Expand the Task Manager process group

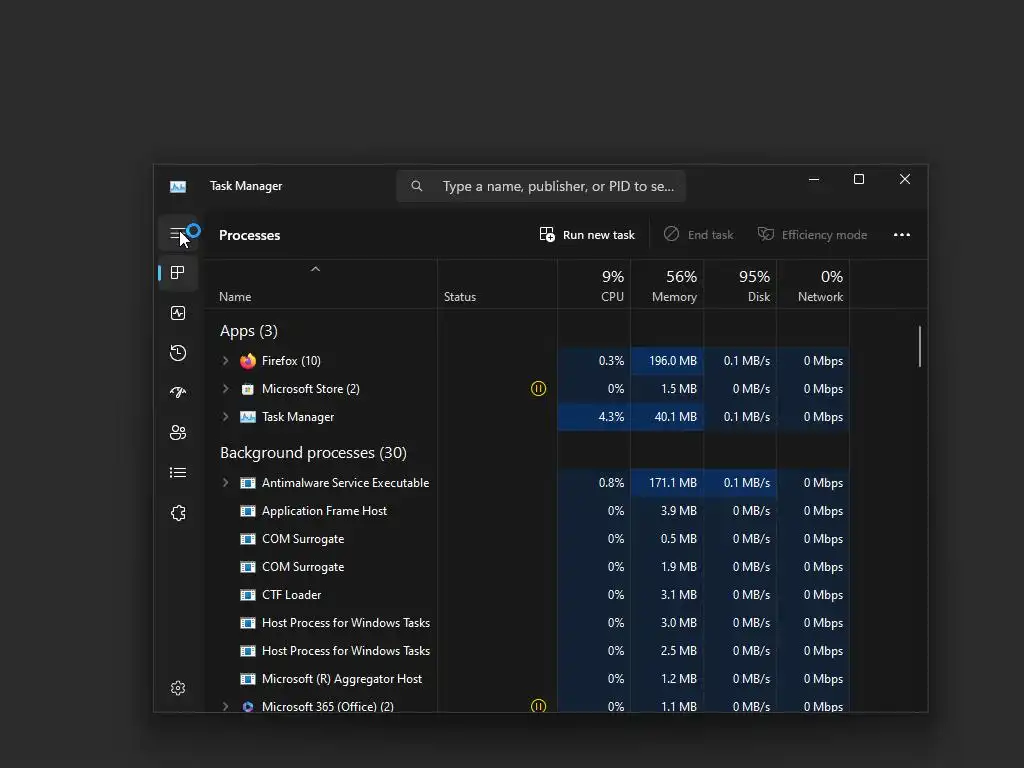point(225,417)
